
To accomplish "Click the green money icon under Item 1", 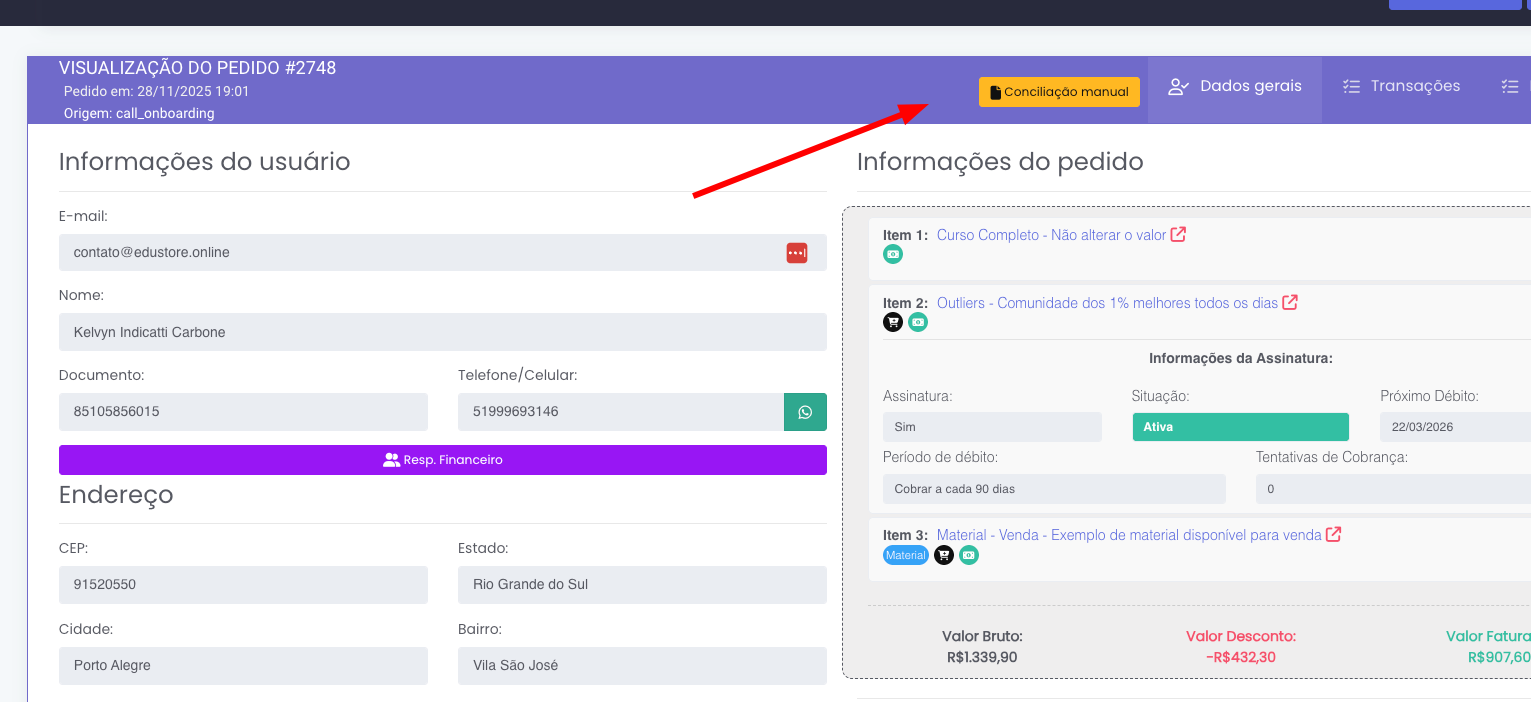I will (893, 254).
